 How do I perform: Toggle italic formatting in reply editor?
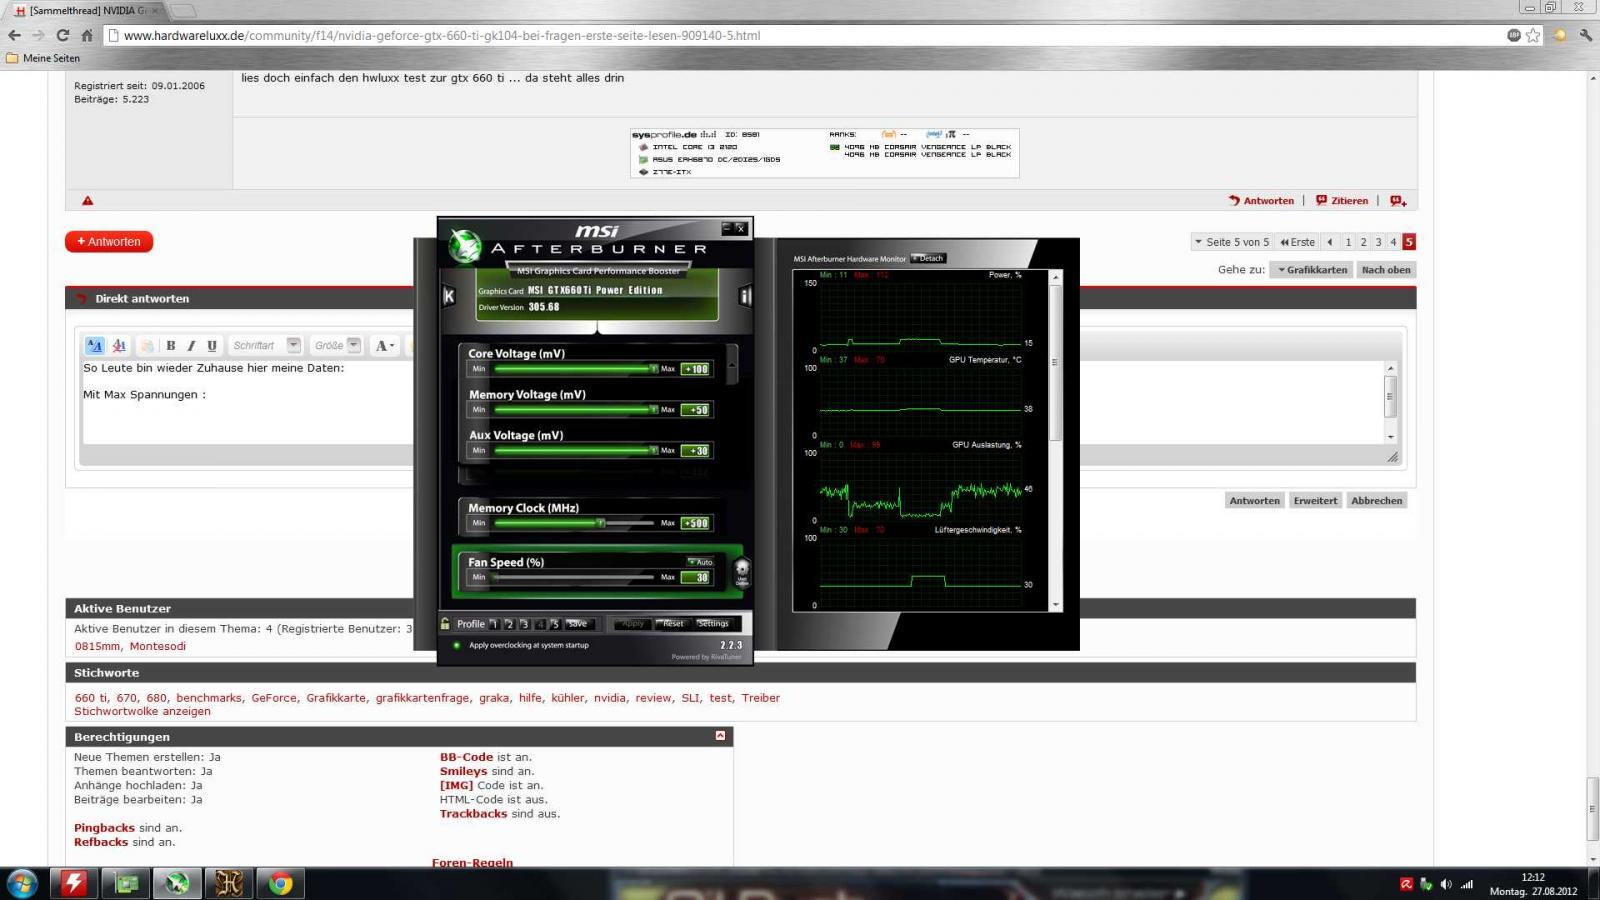pos(191,346)
